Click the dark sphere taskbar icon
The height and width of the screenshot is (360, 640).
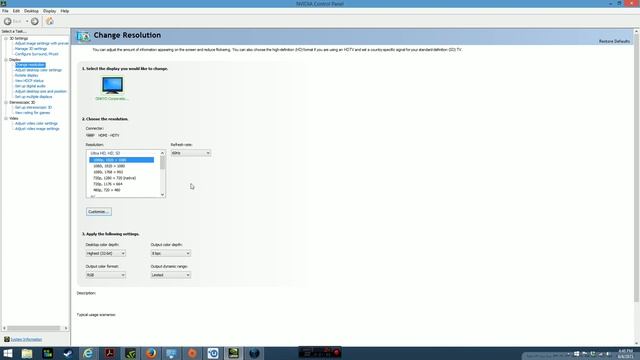pos(254,353)
